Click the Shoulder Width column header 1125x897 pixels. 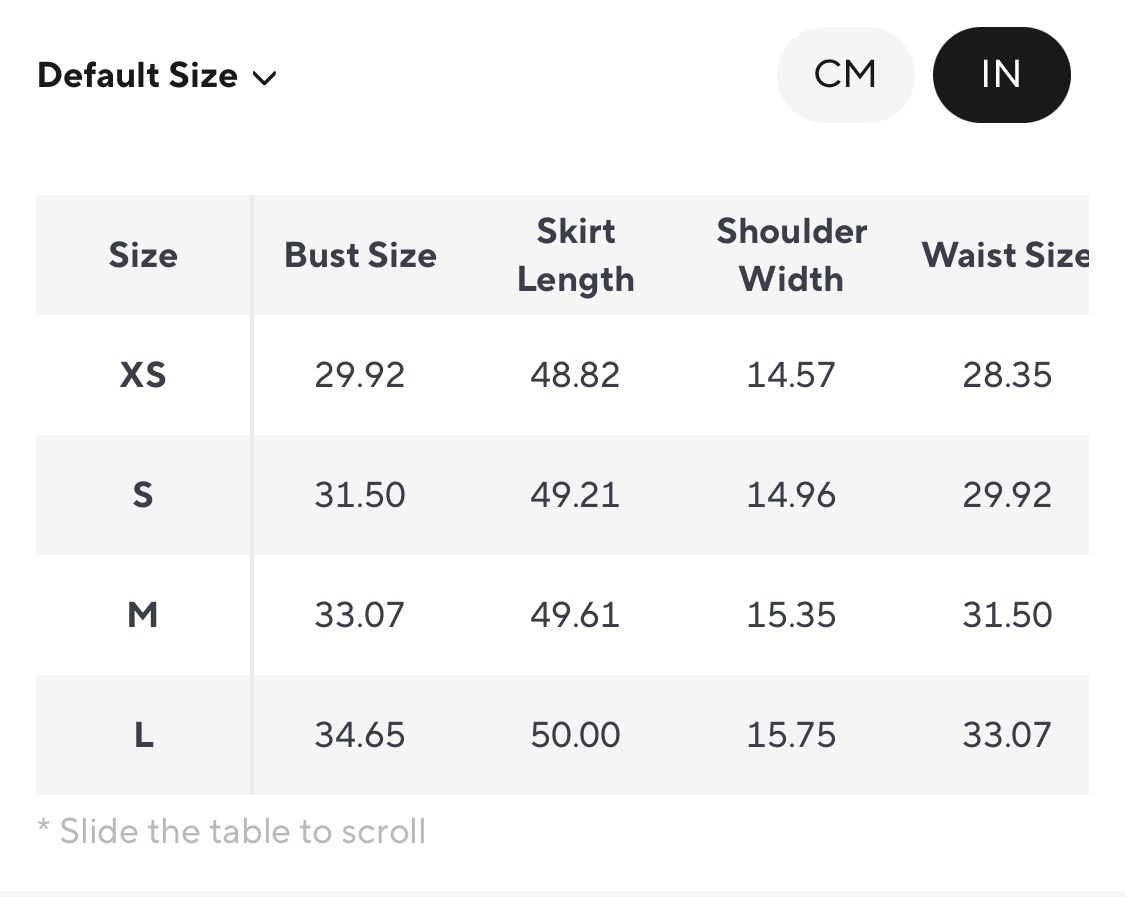(x=791, y=255)
